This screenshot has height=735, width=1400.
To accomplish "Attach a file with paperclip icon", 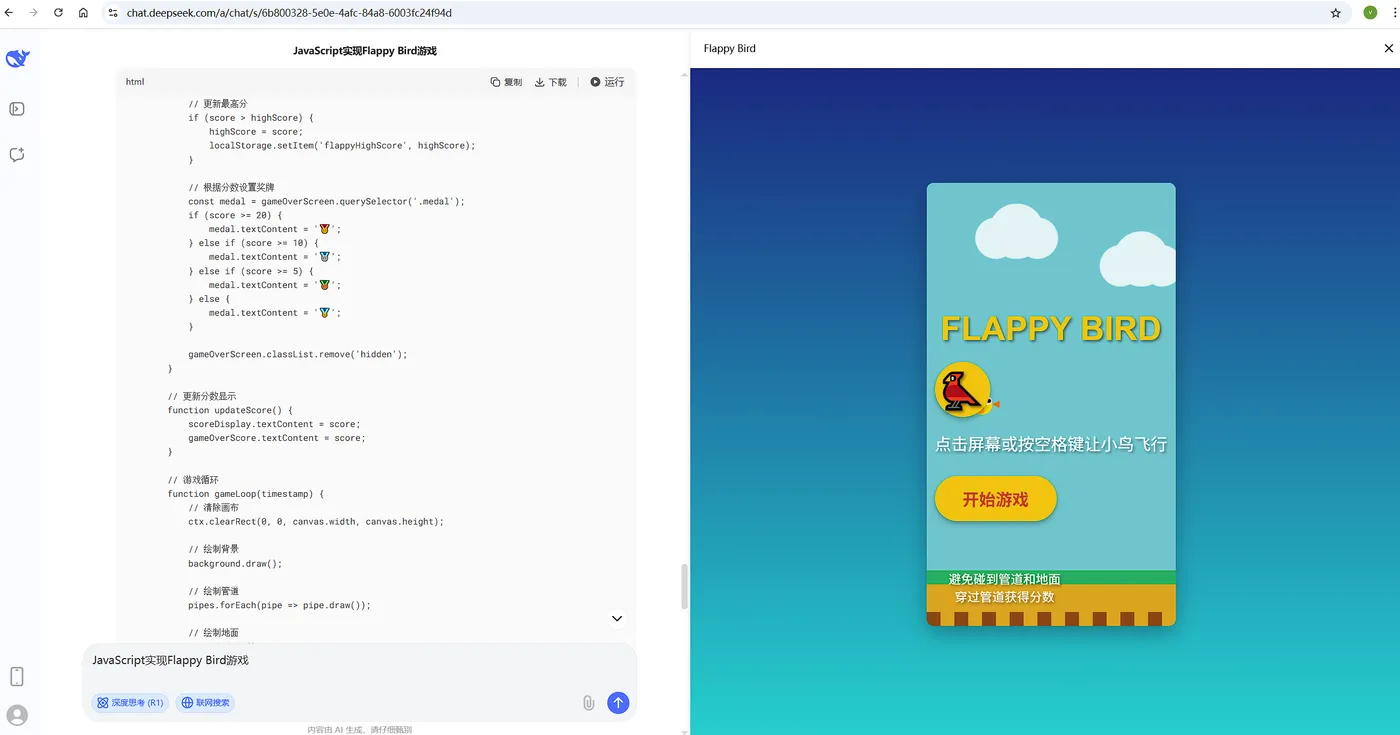I will pos(589,703).
